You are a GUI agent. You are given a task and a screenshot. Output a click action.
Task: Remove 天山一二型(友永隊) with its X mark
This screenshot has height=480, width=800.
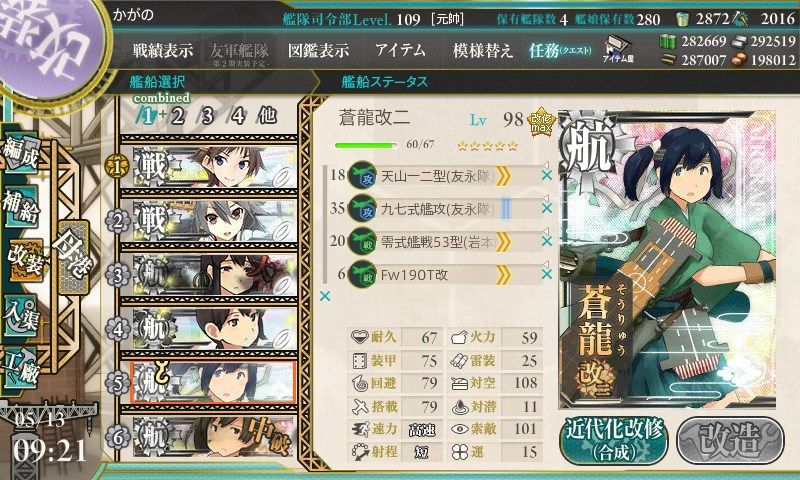point(546,175)
